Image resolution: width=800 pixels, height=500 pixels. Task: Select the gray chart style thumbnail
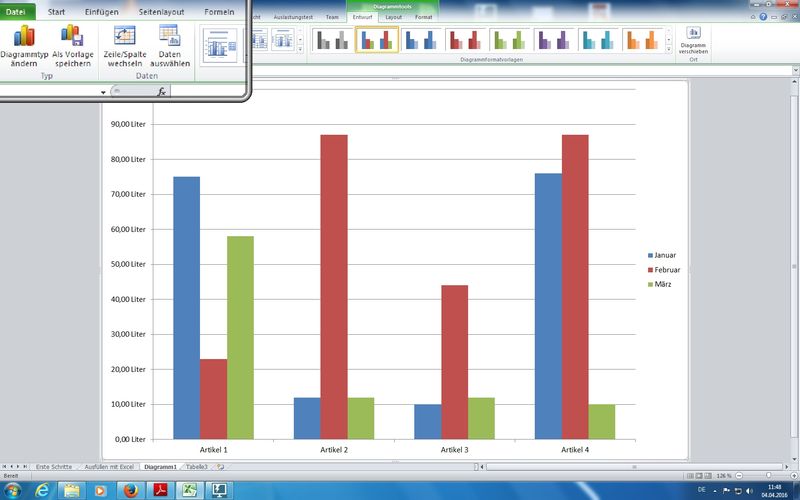pos(332,40)
